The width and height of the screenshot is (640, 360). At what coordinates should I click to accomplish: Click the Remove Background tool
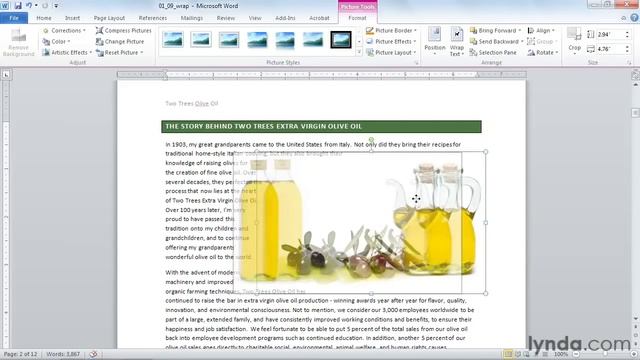point(18,42)
